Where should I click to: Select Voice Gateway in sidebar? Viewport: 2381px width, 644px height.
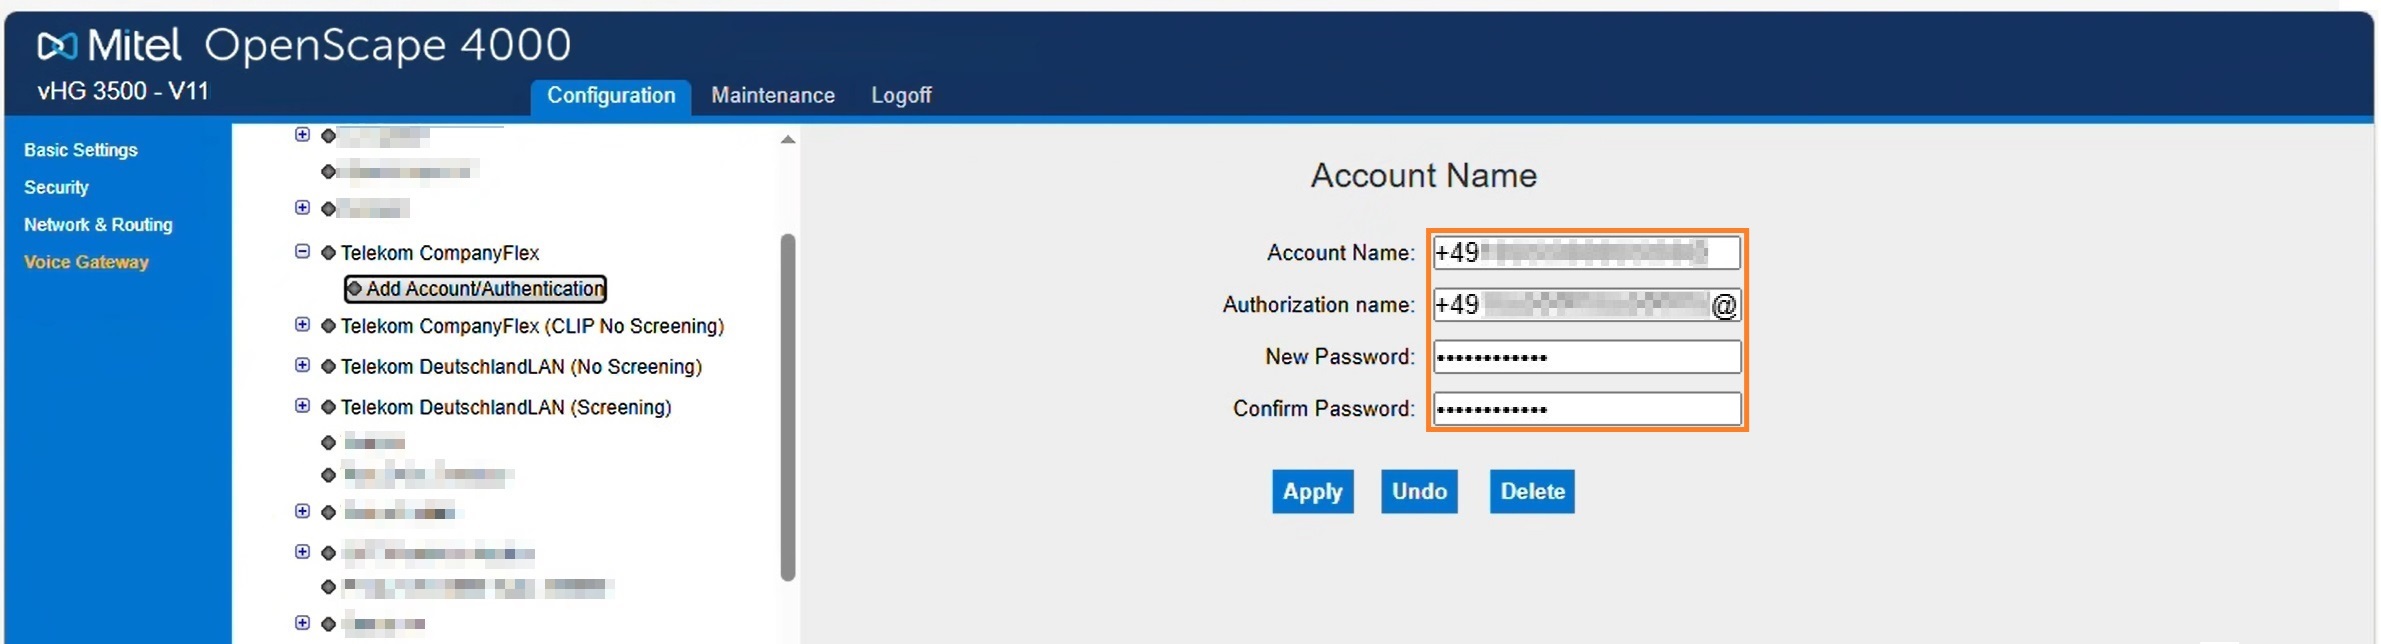coord(86,262)
